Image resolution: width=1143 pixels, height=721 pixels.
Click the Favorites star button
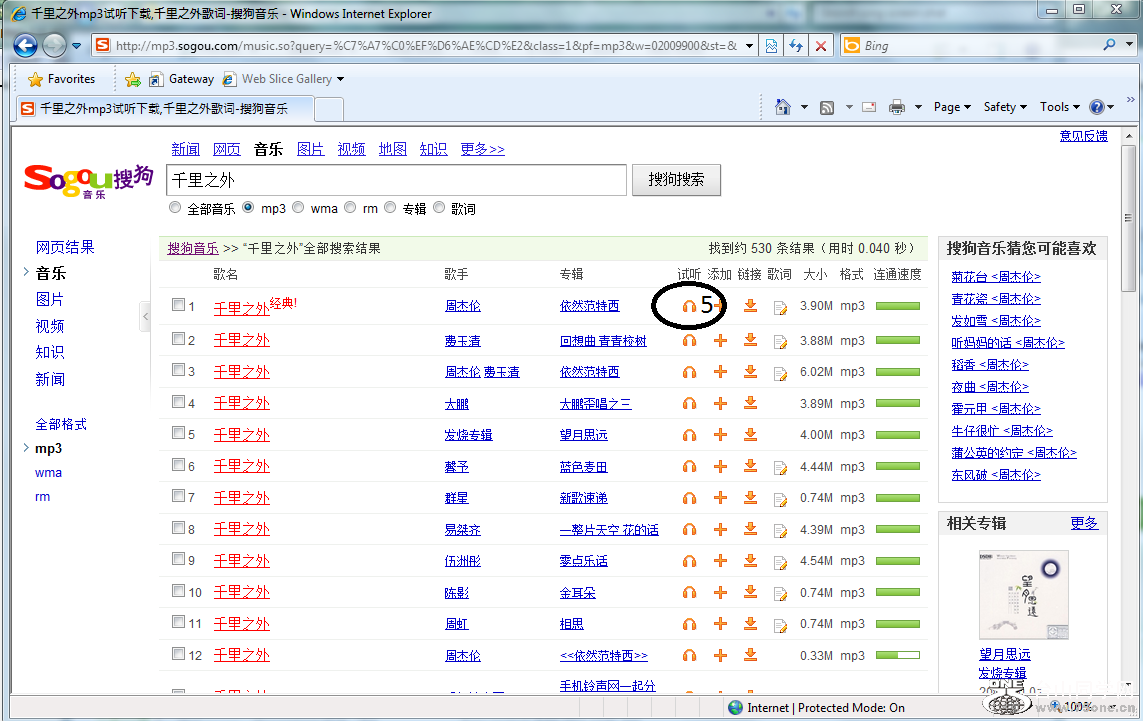click(x=62, y=79)
